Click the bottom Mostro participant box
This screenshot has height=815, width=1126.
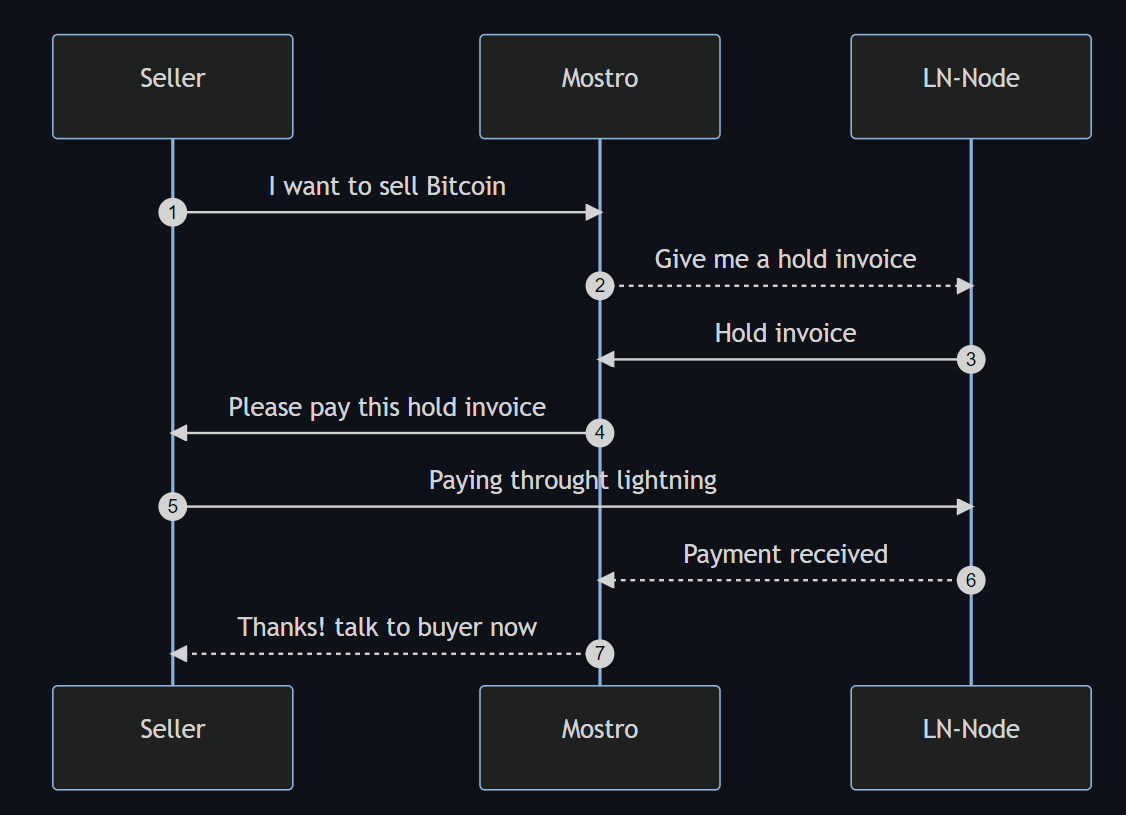coord(600,737)
